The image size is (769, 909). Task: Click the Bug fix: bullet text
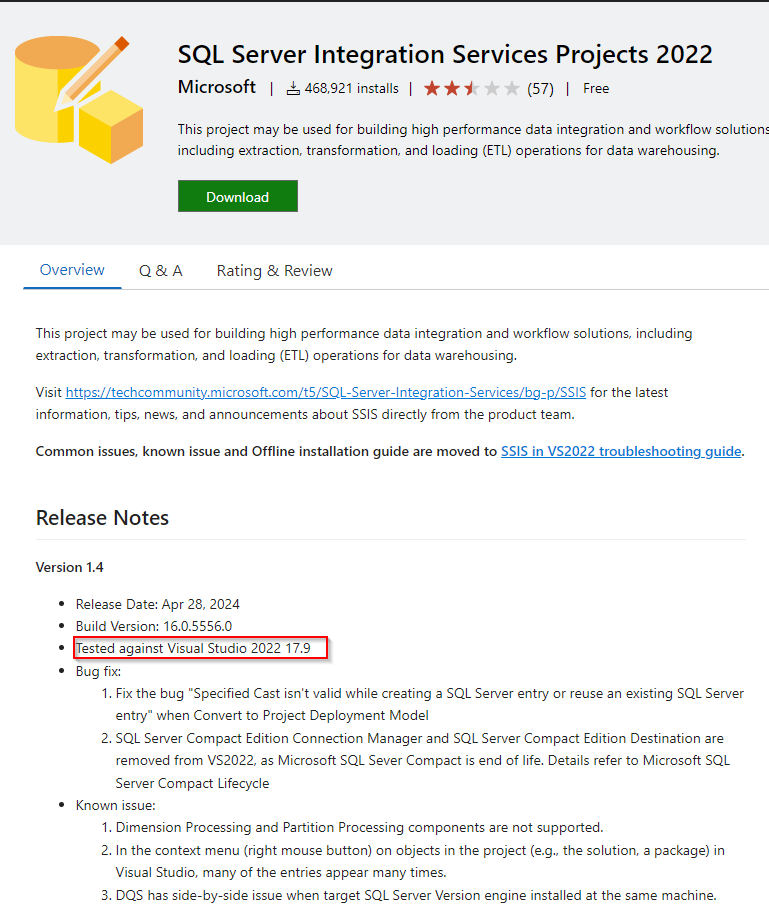[x=98, y=671]
